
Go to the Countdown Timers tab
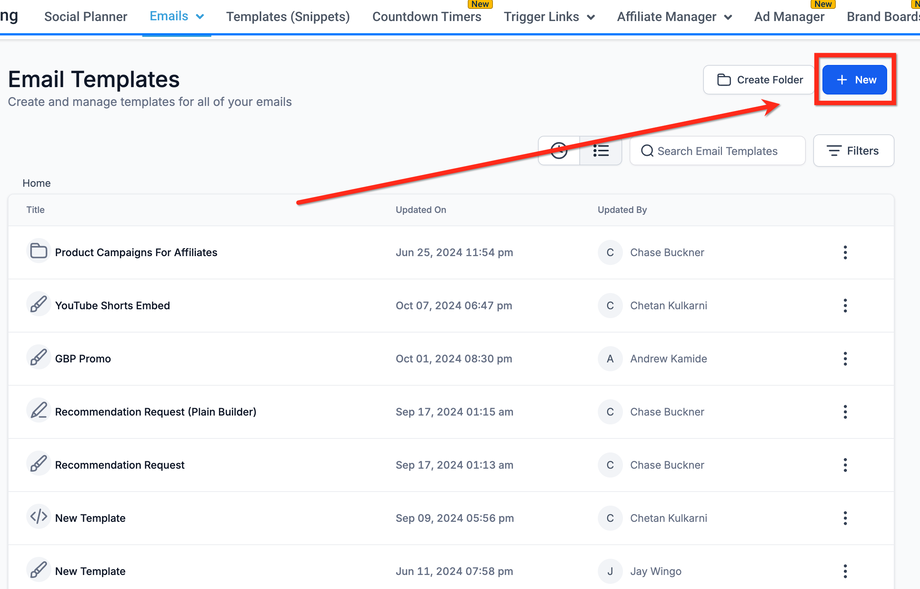click(426, 17)
